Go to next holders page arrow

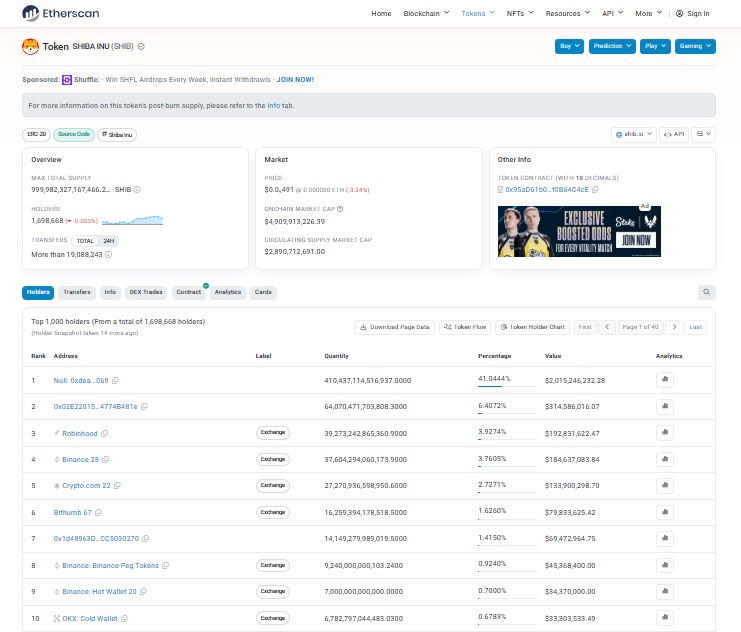[x=674, y=327]
